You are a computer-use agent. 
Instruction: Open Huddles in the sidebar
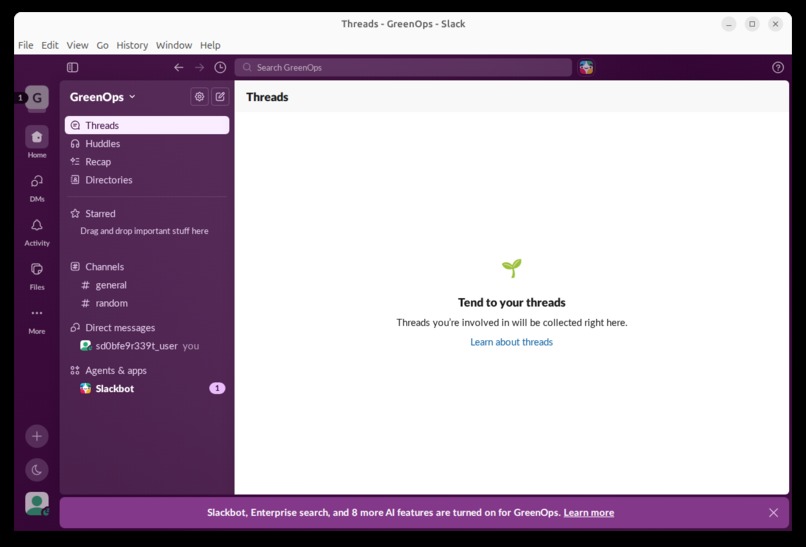[147, 143]
